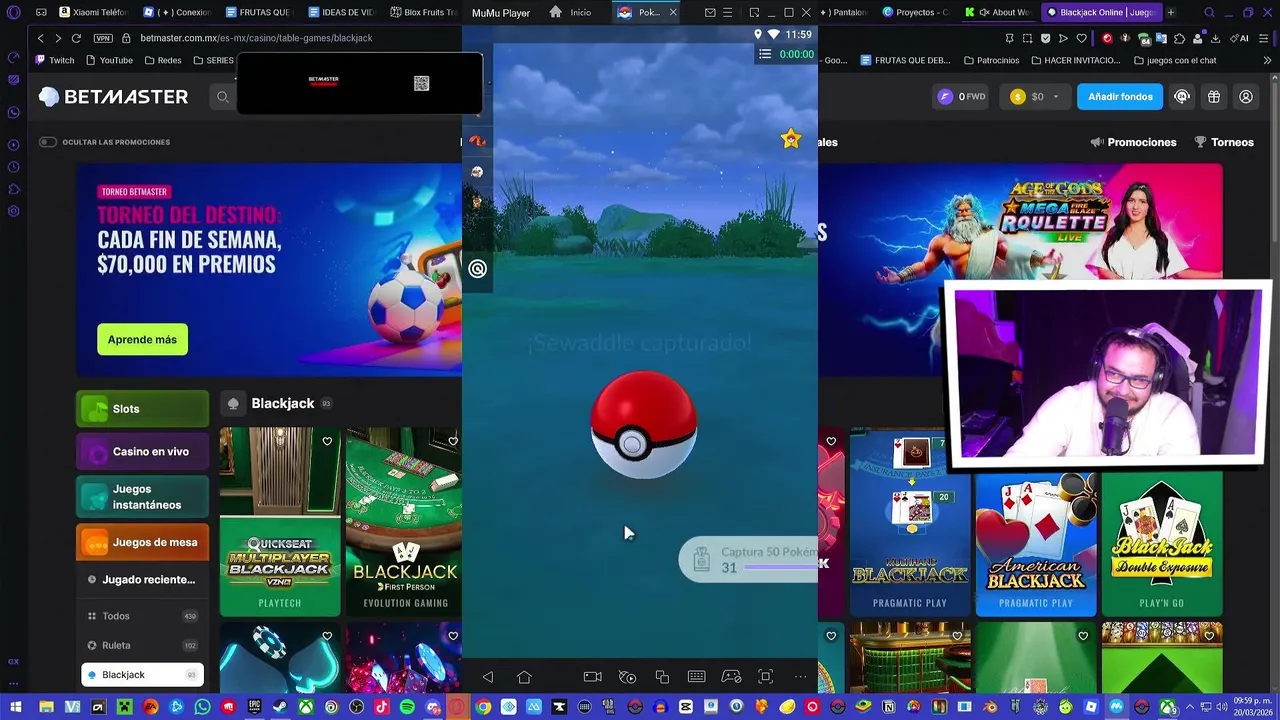
Task: Open the MuMu Player gamepad icon
Action: (732, 677)
